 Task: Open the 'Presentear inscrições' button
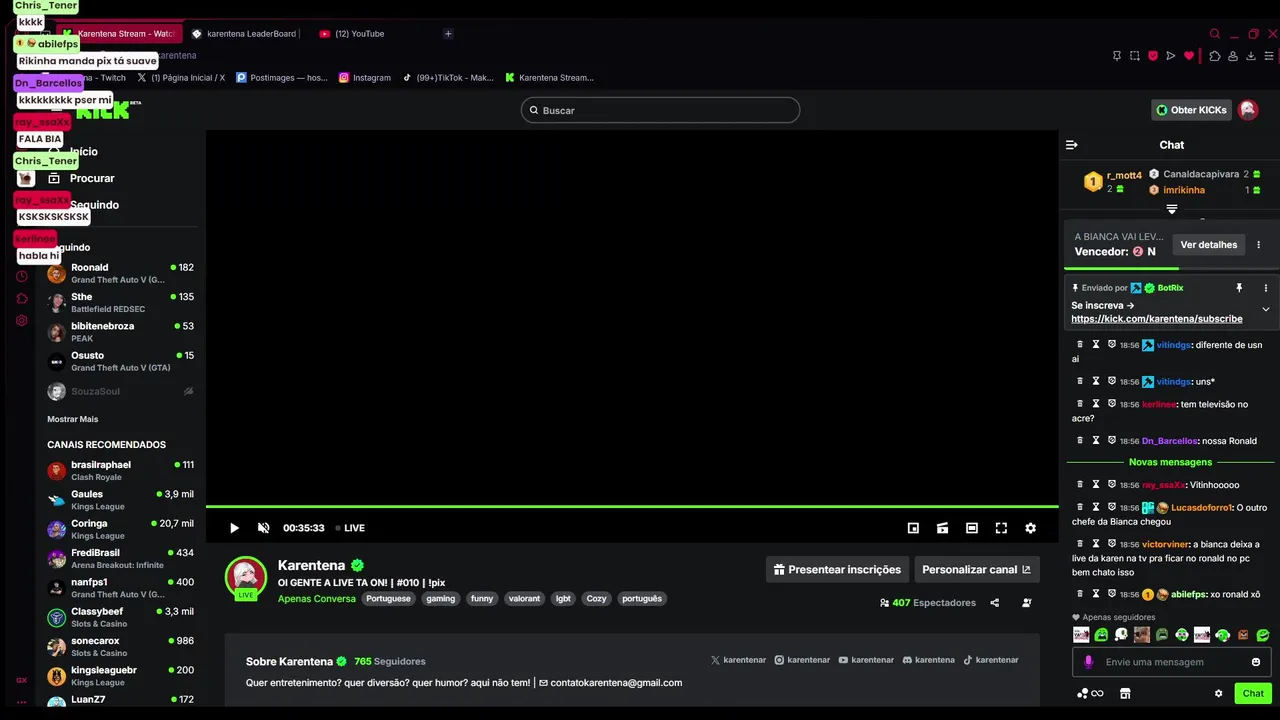coord(838,569)
